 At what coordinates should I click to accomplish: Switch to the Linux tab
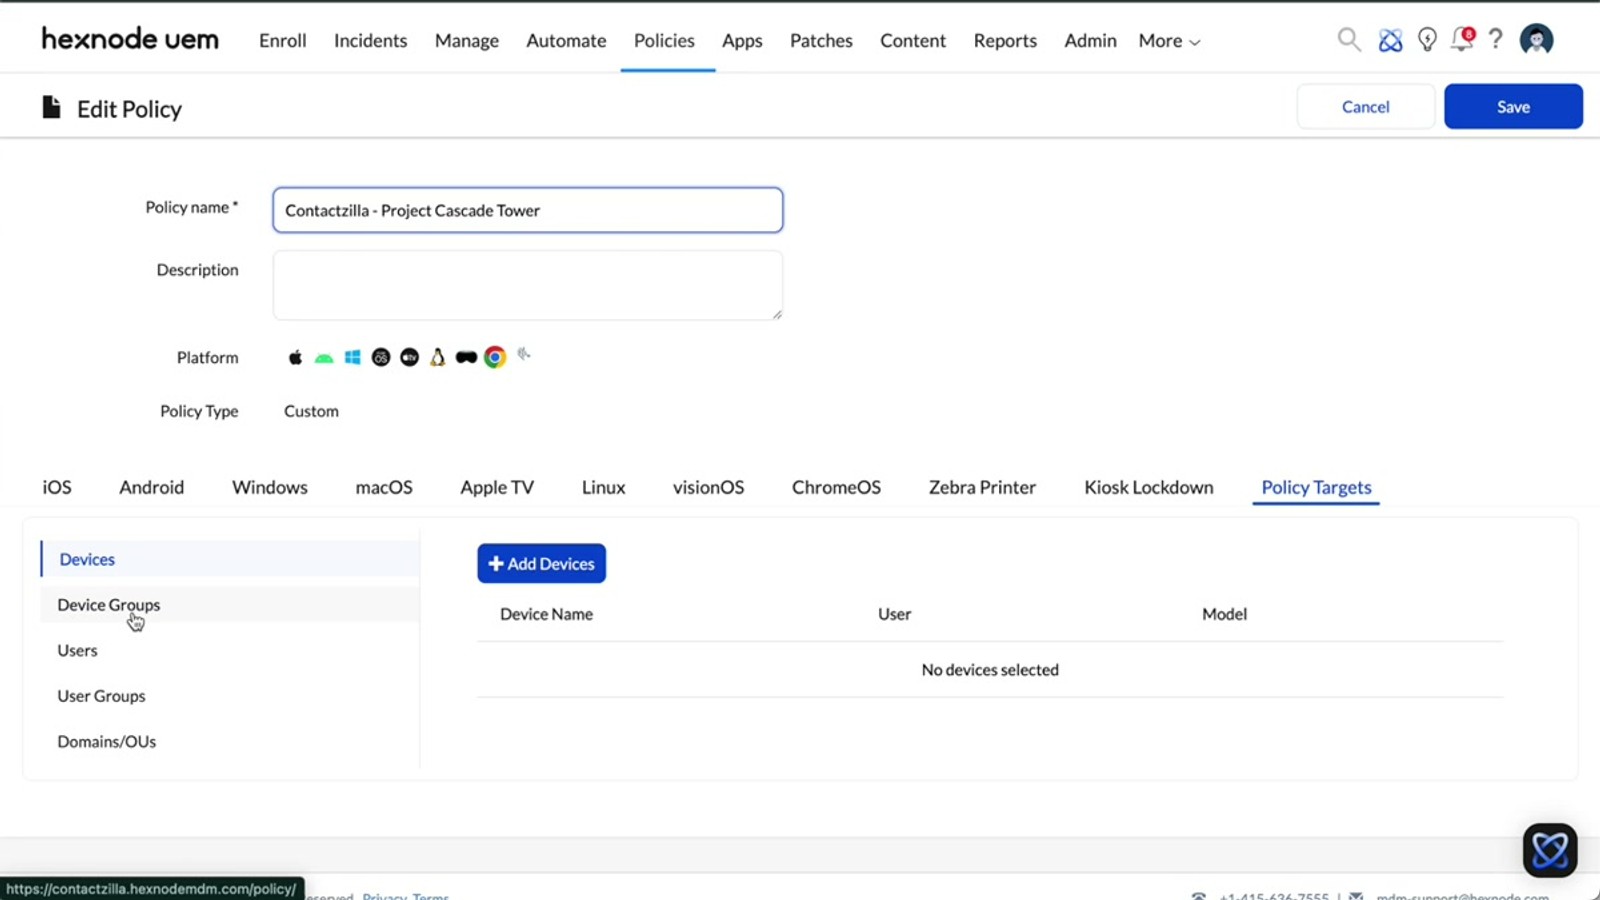click(604, 487)
